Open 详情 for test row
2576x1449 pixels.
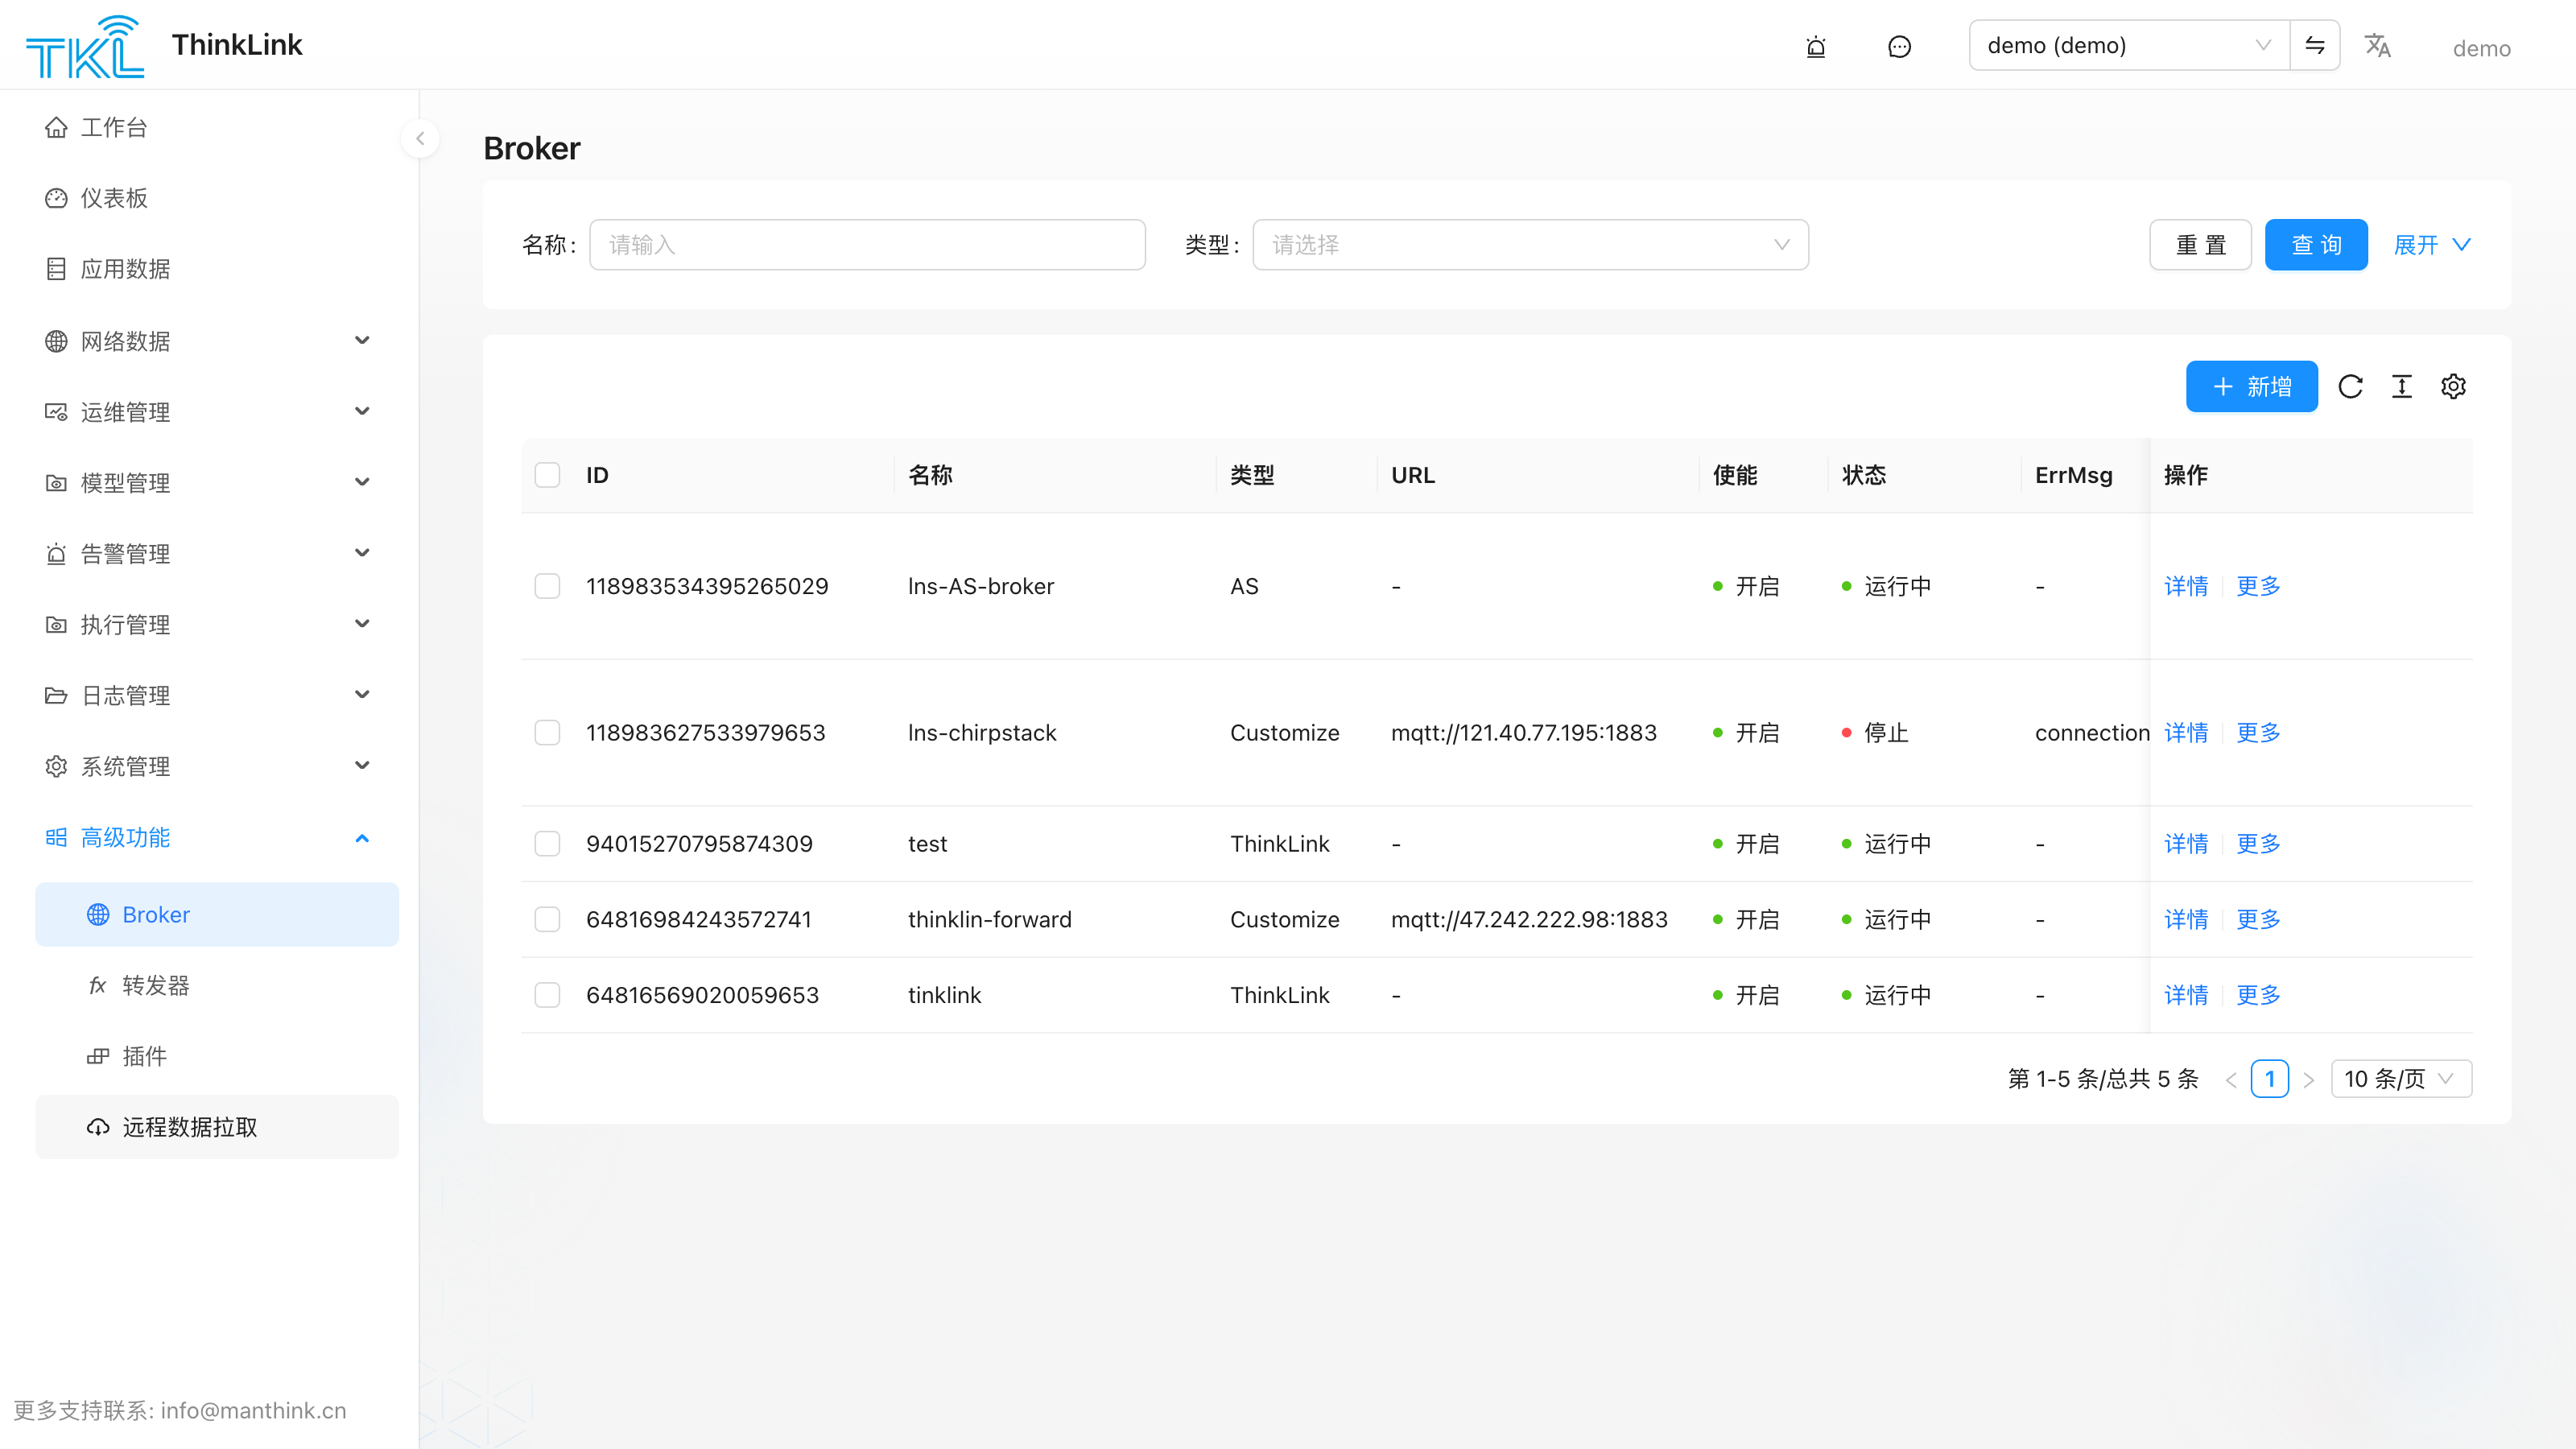[x=2186, y=843]
